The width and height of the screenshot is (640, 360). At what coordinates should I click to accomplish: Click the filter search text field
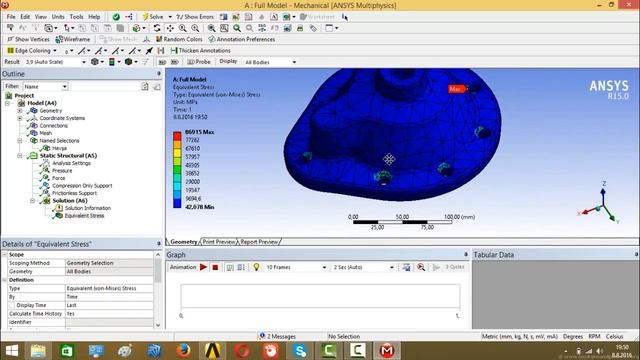click(x=105, y=87)
